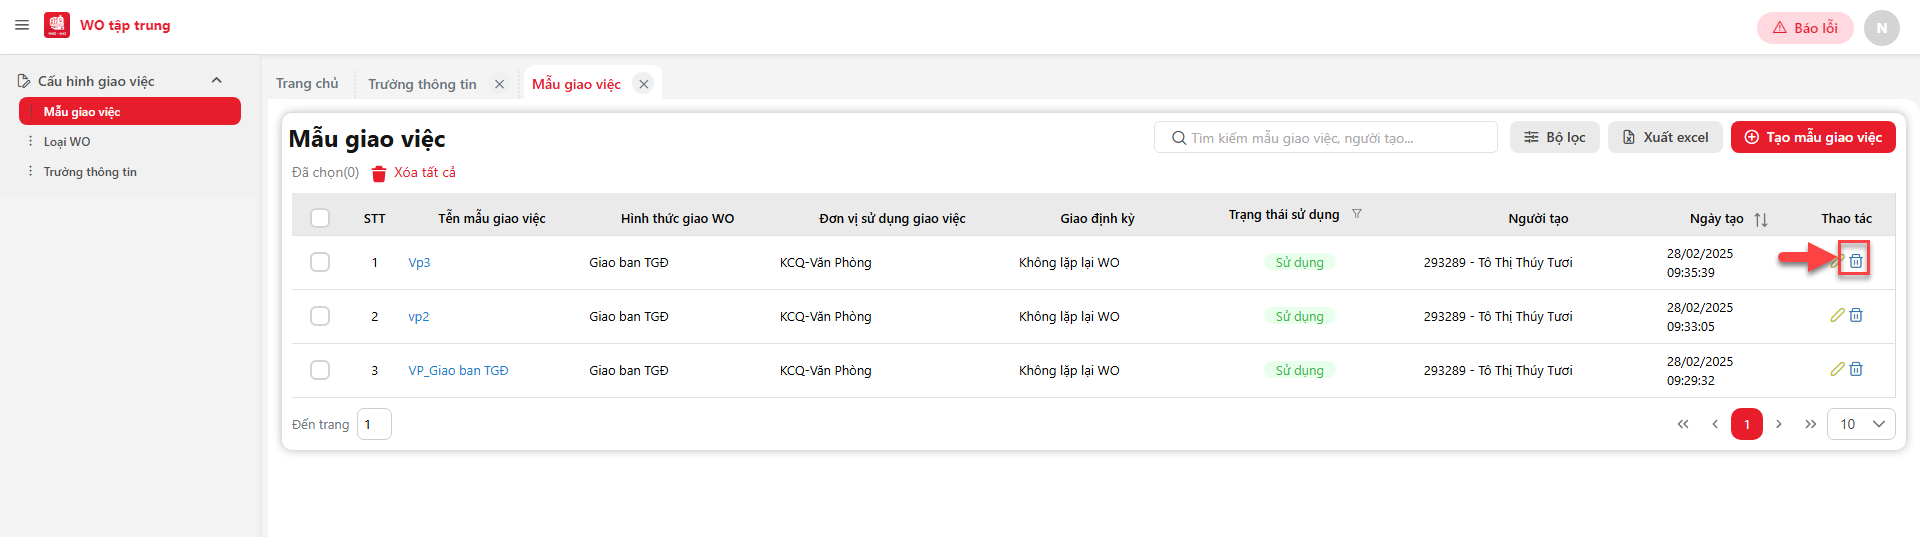Image resolution: width=1920 pixels, height=537 pixels.
Task: Collapse the Cấu hình giao việc section
Action: pyautogui.click(x=217, y=81)
